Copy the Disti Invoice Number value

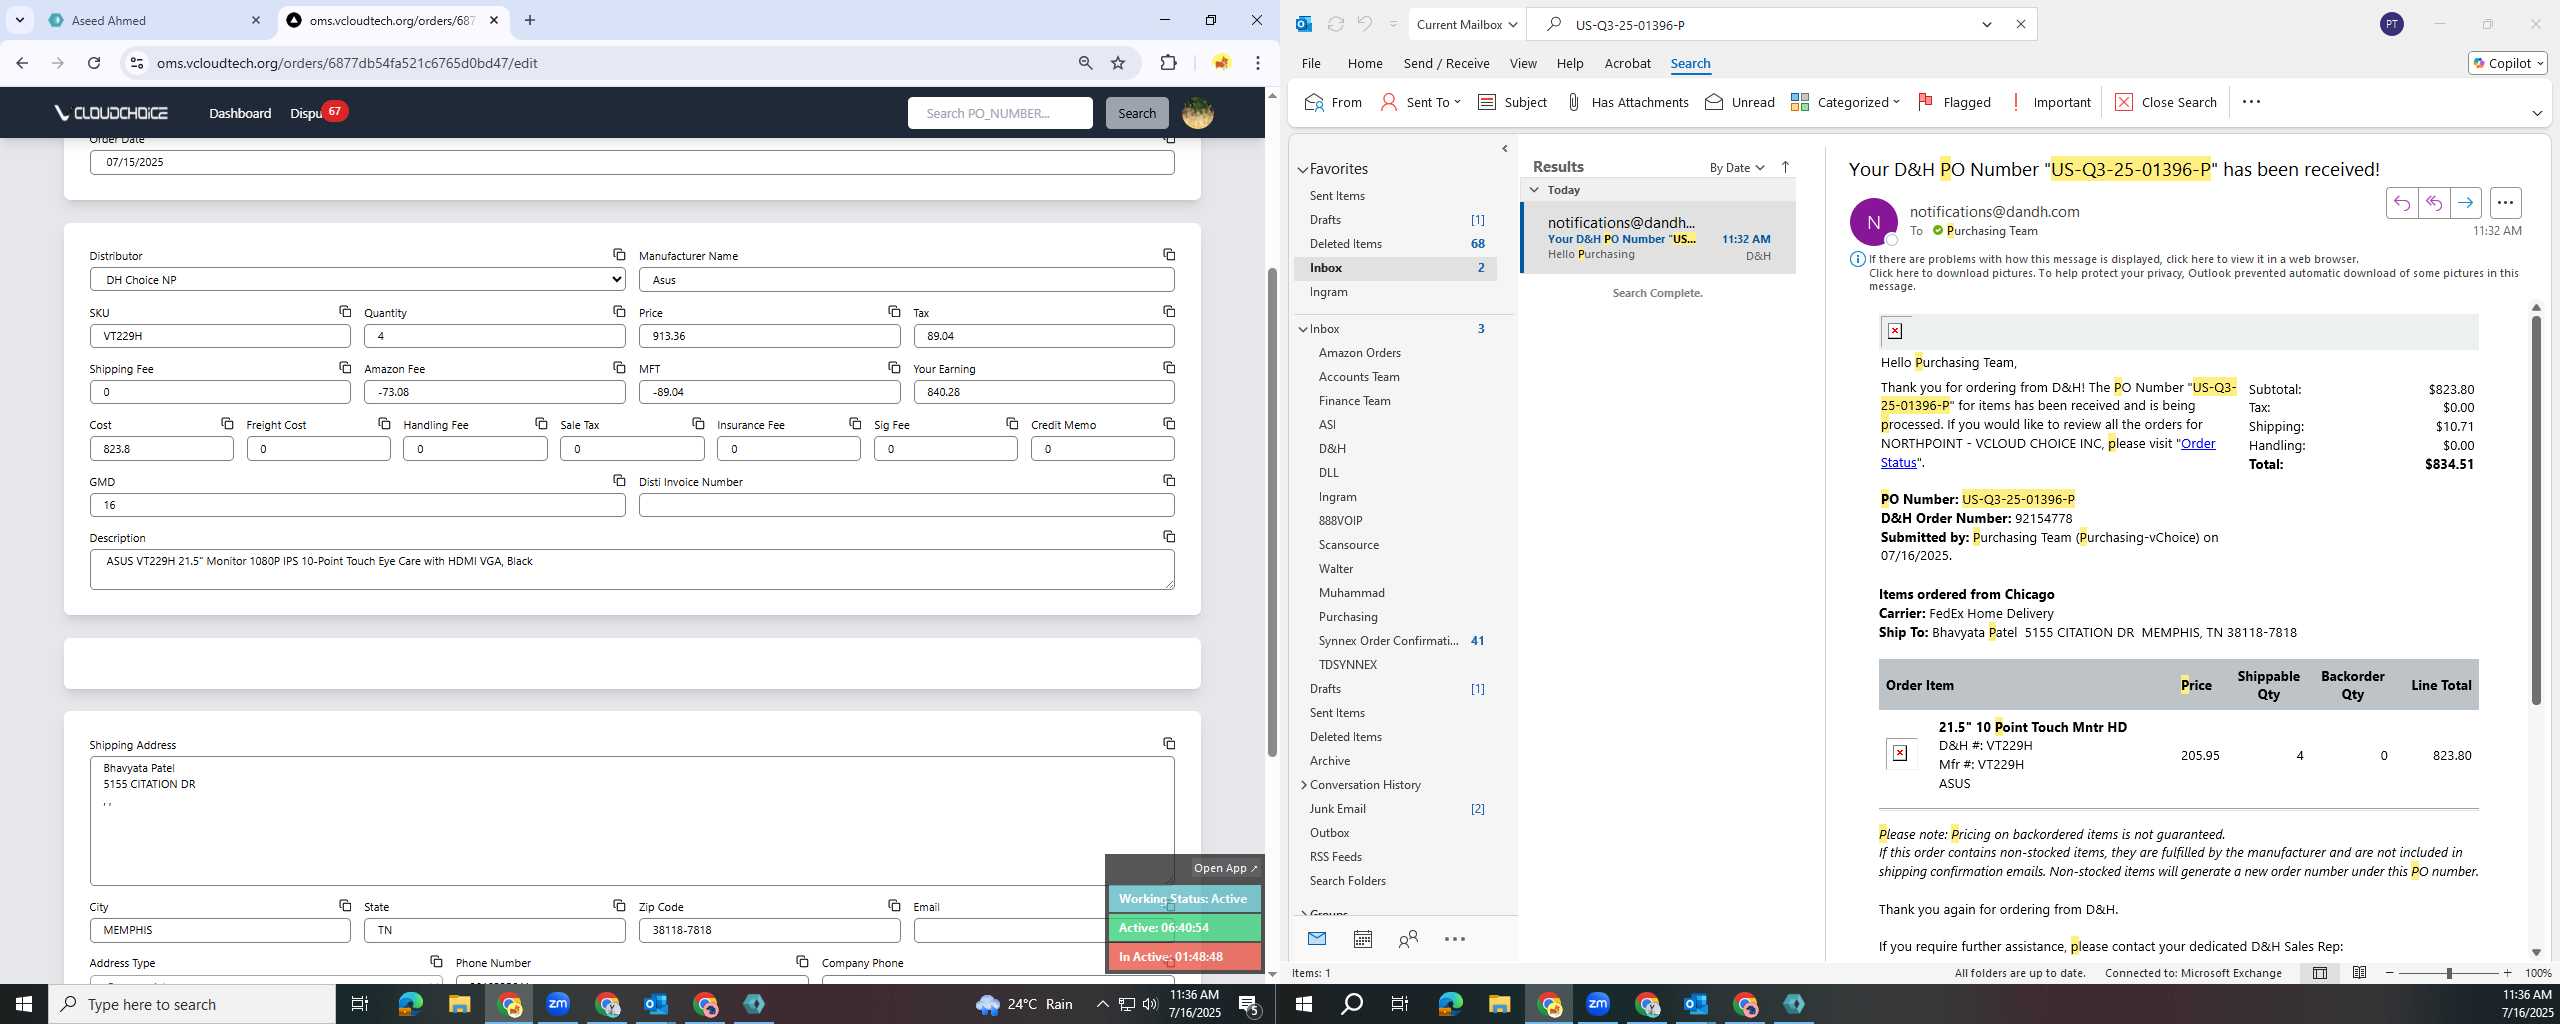[x=1169, y=481]
